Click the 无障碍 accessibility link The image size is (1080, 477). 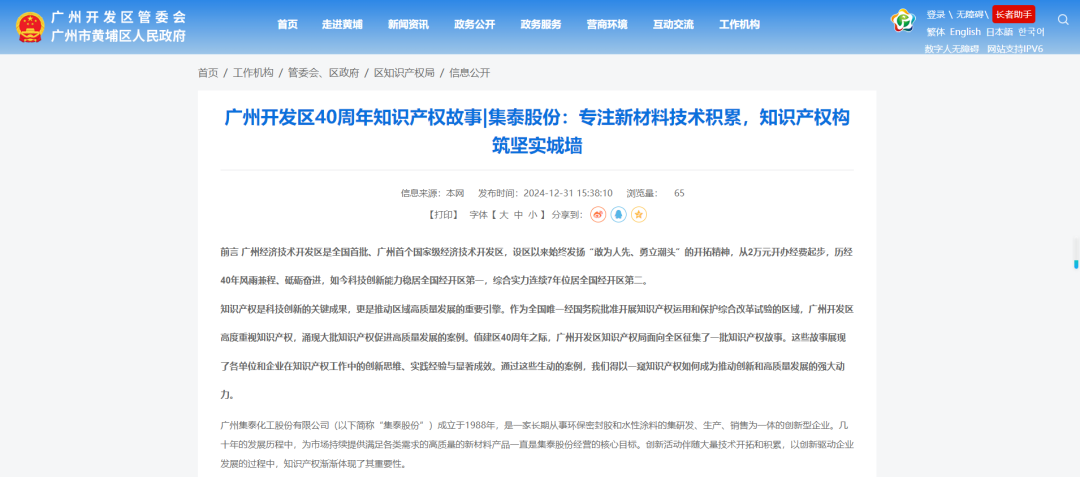(970, 14)
